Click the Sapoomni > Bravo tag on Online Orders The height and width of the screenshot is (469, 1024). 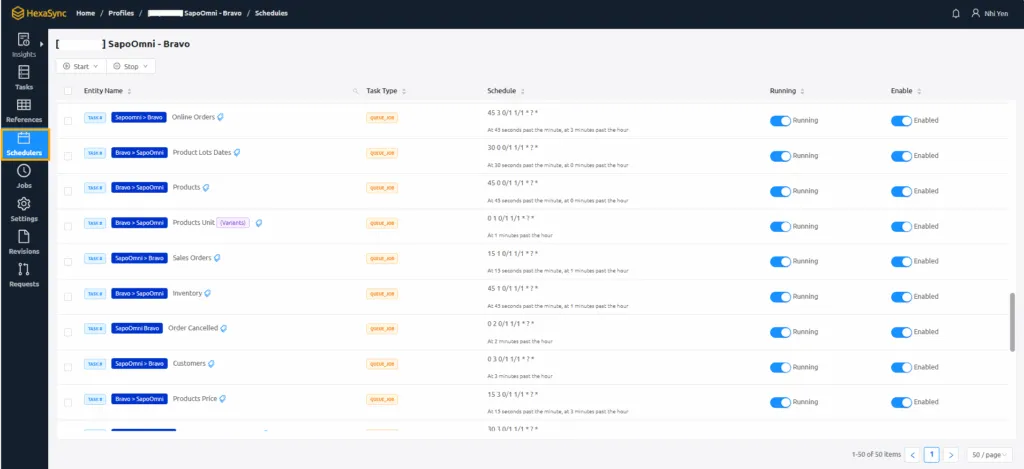coord(139,118)
